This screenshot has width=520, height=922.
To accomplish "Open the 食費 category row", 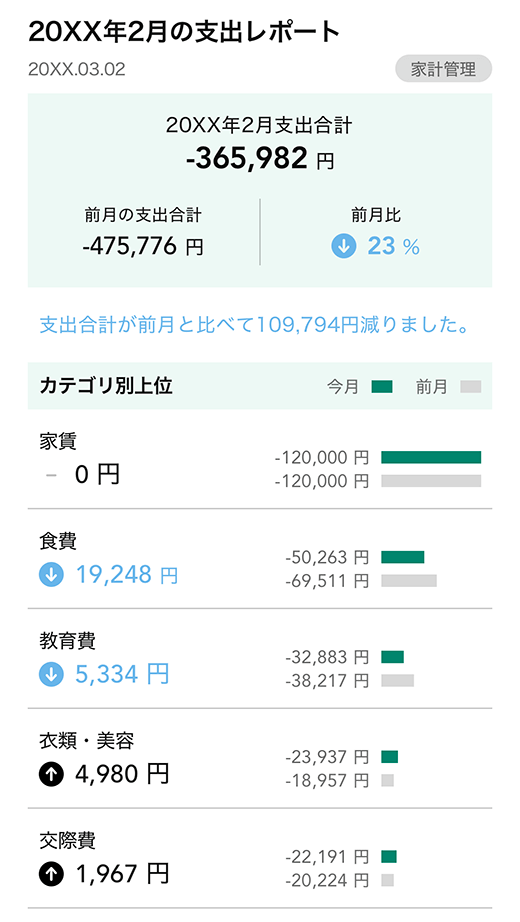I will click(x=260, y=559).
